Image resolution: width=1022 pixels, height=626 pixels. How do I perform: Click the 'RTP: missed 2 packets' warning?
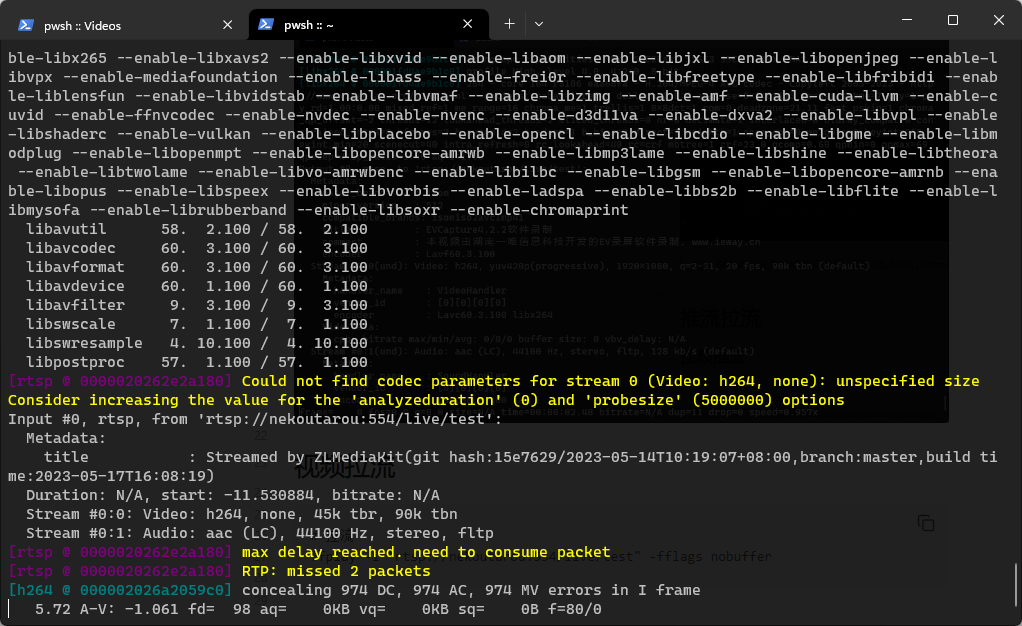(x=336, y=571)
